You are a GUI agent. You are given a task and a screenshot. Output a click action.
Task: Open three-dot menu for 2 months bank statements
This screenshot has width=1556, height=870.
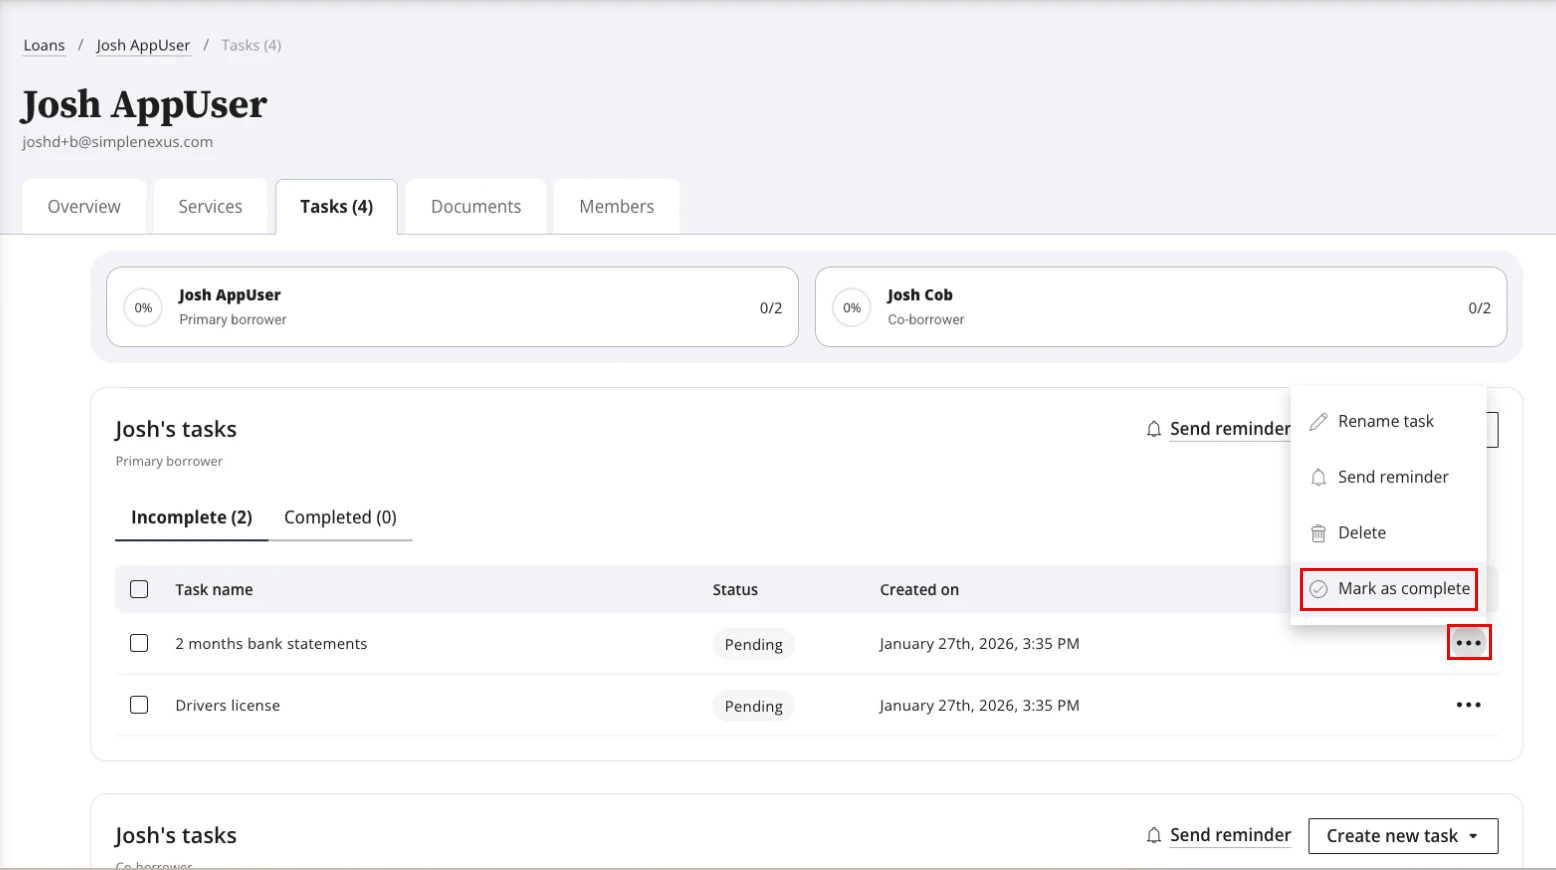coord(1468,643)
